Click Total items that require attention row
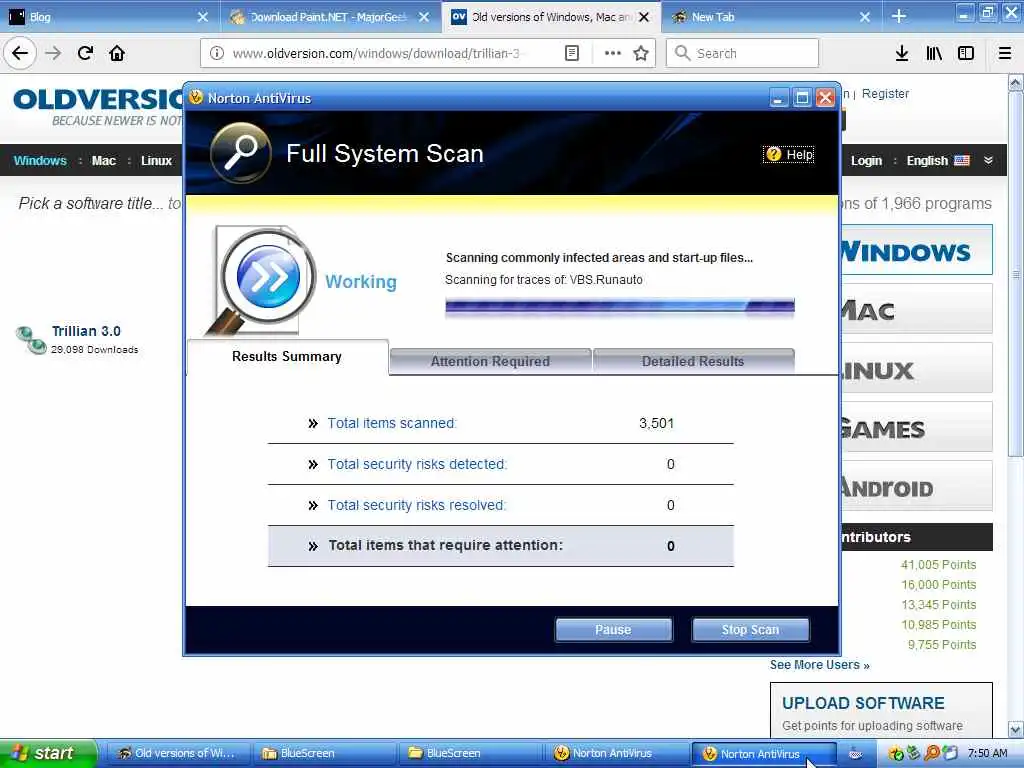This screenshot has width=1024, height=768. (500, 545)
